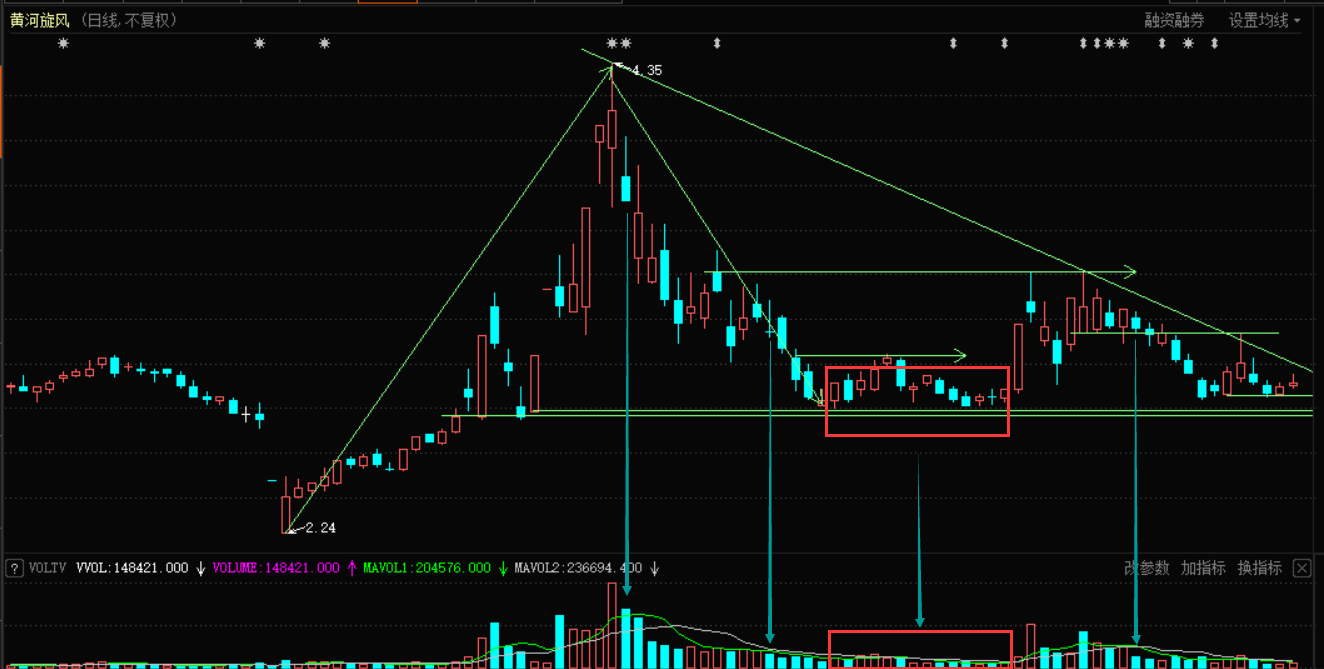Viewport: 1324px width, 669px height.
Task: Click the orange-highlighted tab at top edge
Action: pyautogui.click(x=387, y=2)
